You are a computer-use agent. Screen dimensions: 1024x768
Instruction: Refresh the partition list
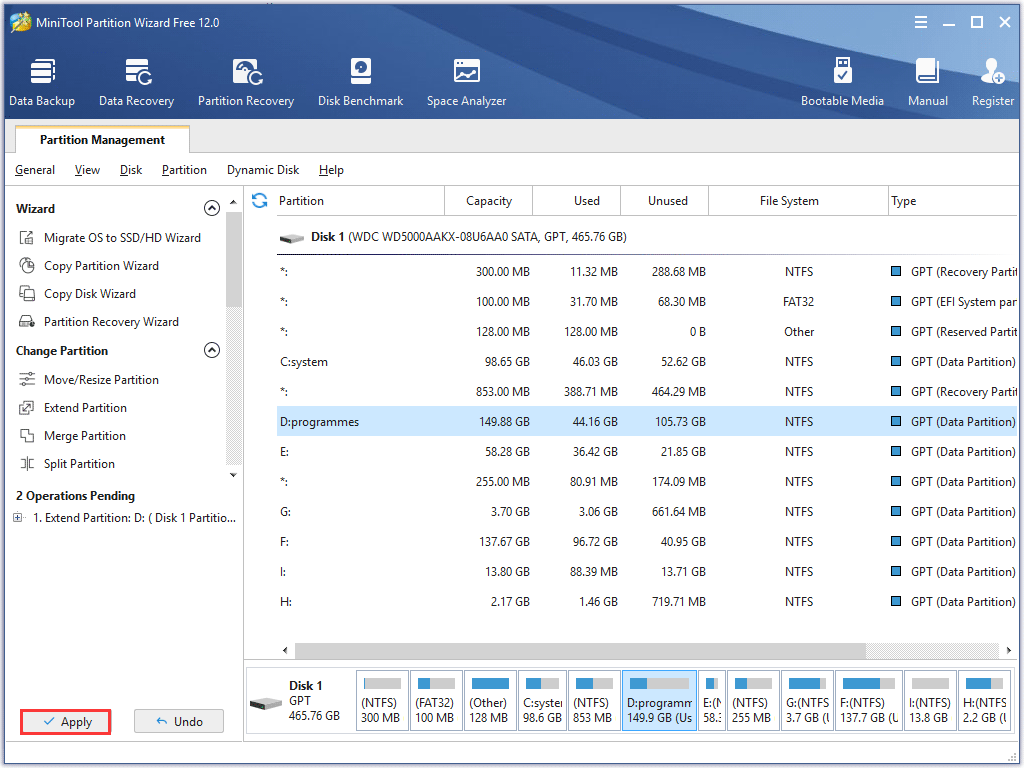coord(259,200)
